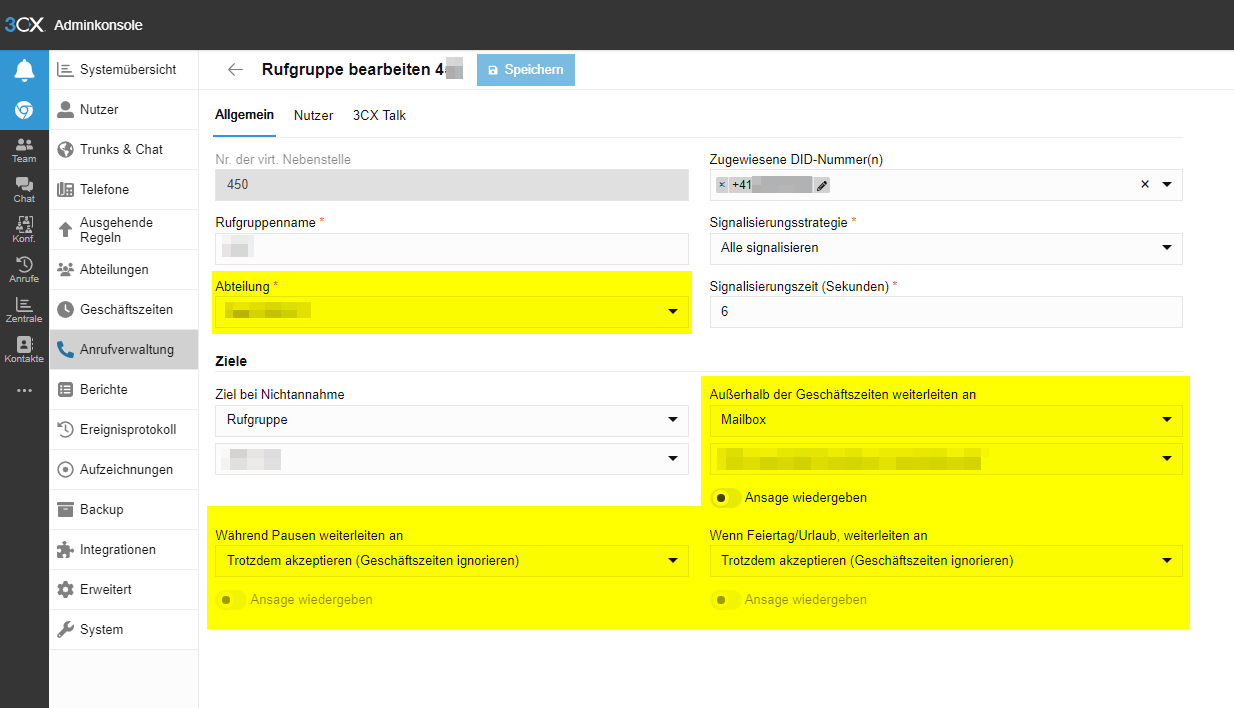Expand the Signalisierungsstrategie dropdown
Image resolution: width=1234 pixels, height=708 pixels.
[946, 248]
